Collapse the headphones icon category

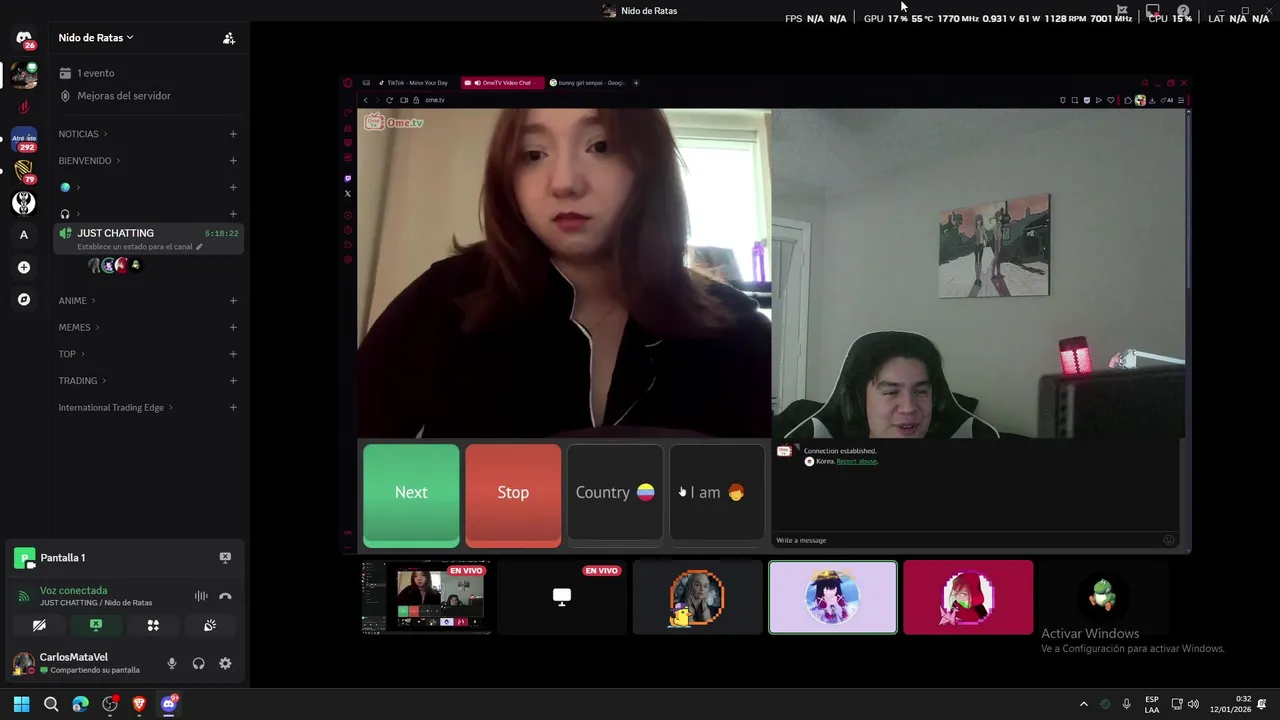coord(70,214)
